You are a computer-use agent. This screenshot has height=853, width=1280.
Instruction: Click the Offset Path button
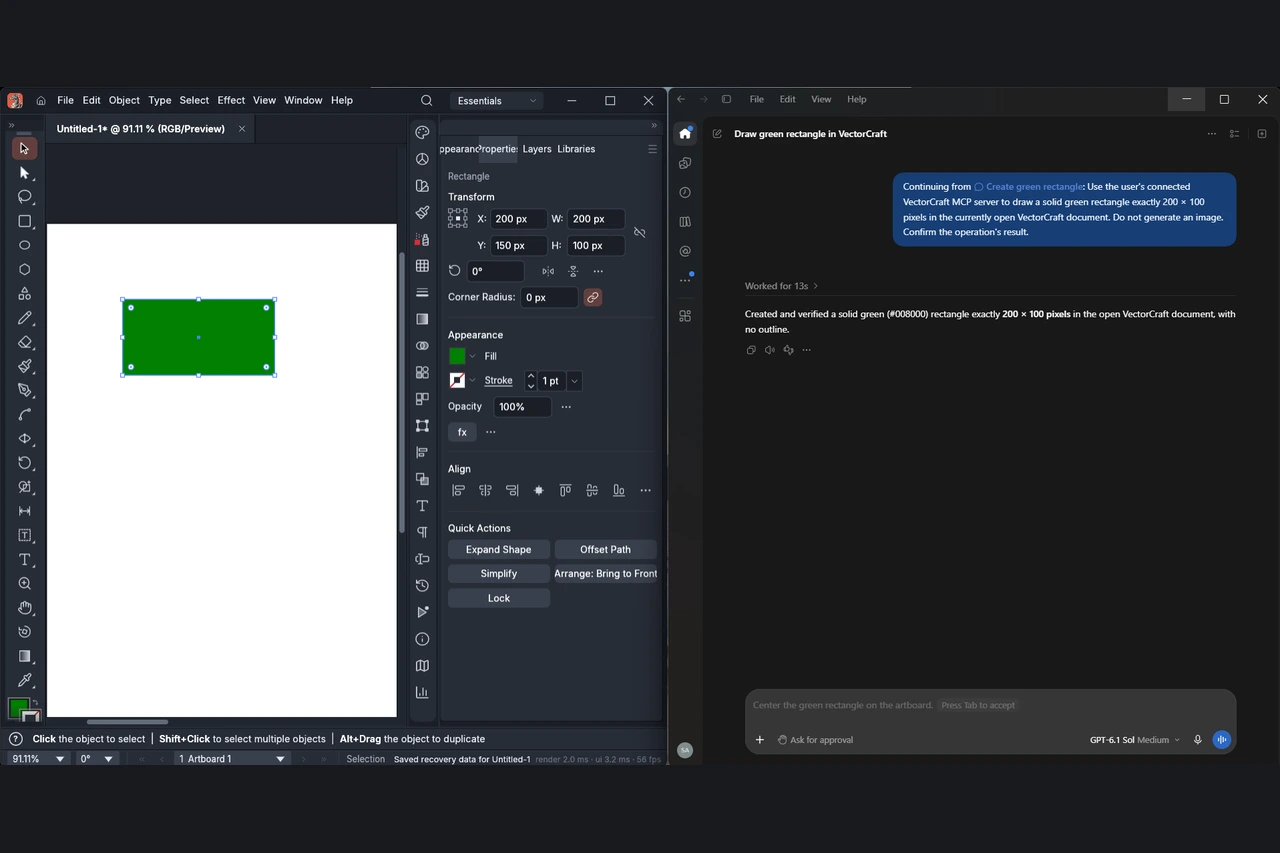point(606,549)
